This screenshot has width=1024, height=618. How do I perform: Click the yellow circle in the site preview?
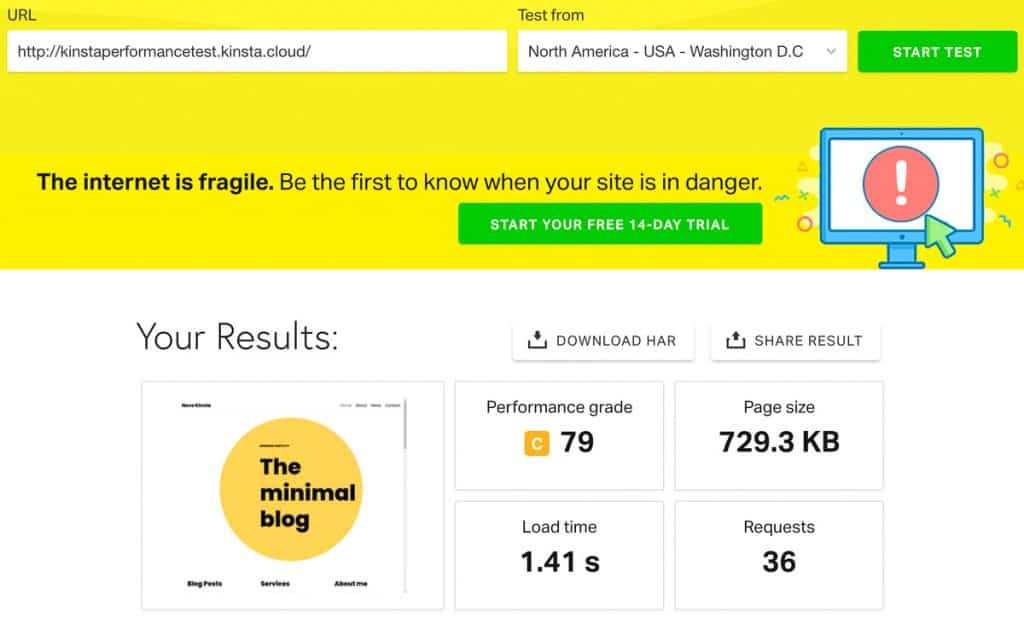pos(291,490)
